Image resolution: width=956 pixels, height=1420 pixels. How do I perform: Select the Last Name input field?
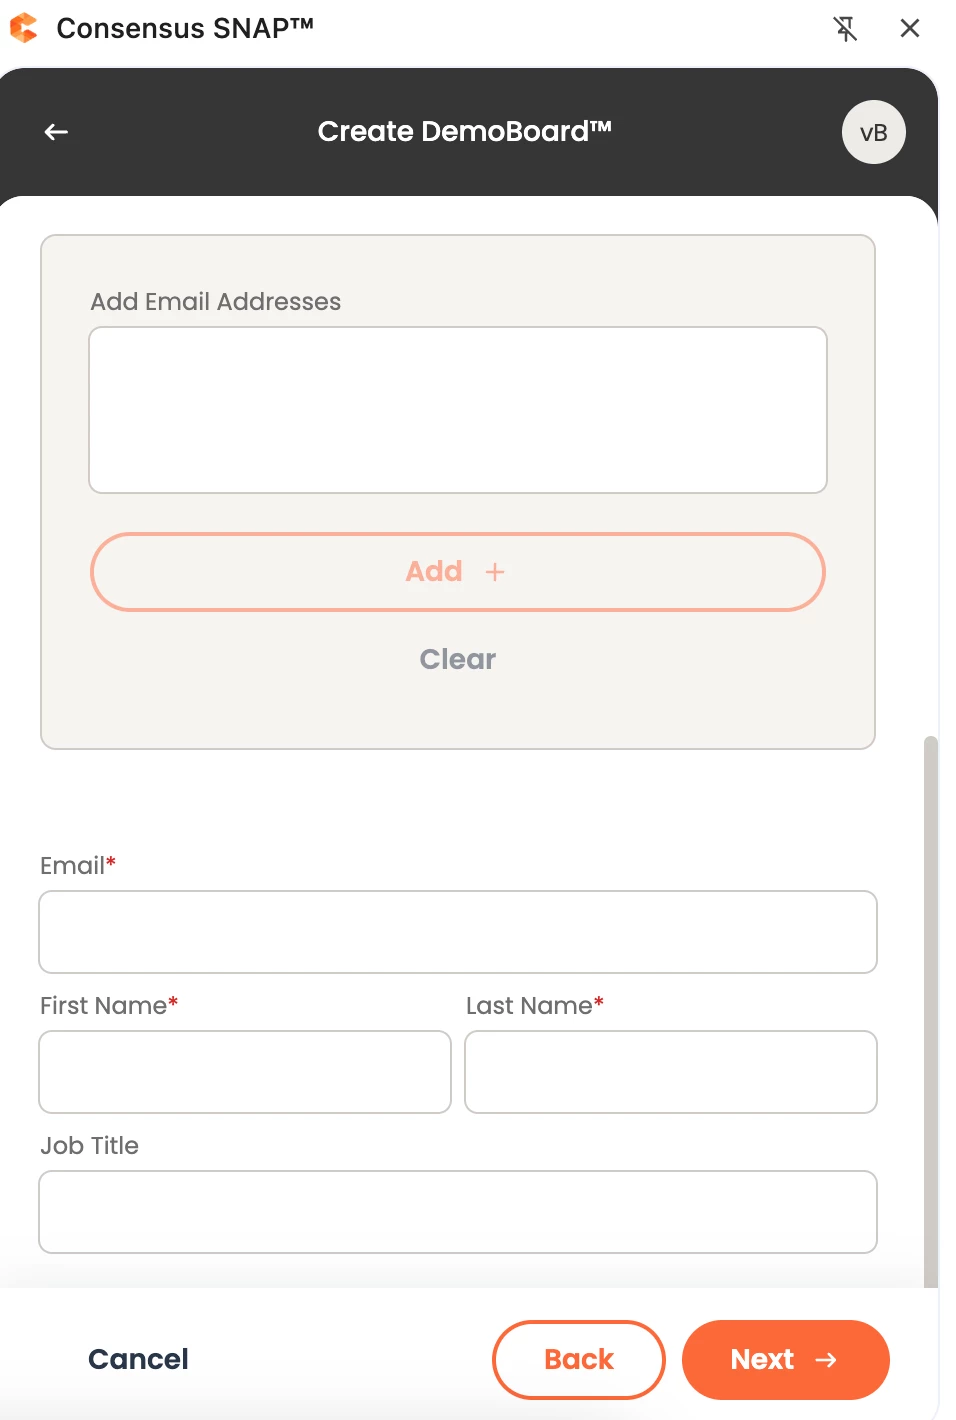click(x=671, y=1072)
